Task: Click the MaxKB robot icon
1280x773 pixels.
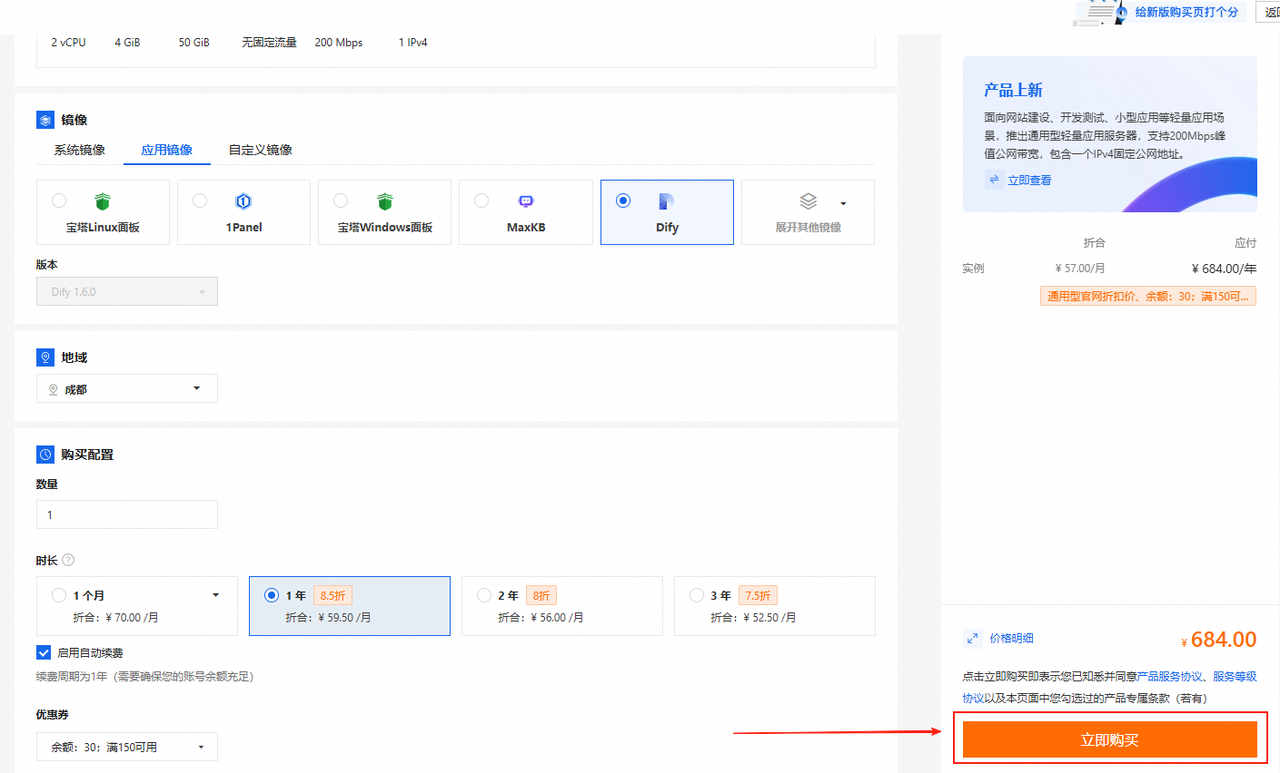Action: coord(526,201)
